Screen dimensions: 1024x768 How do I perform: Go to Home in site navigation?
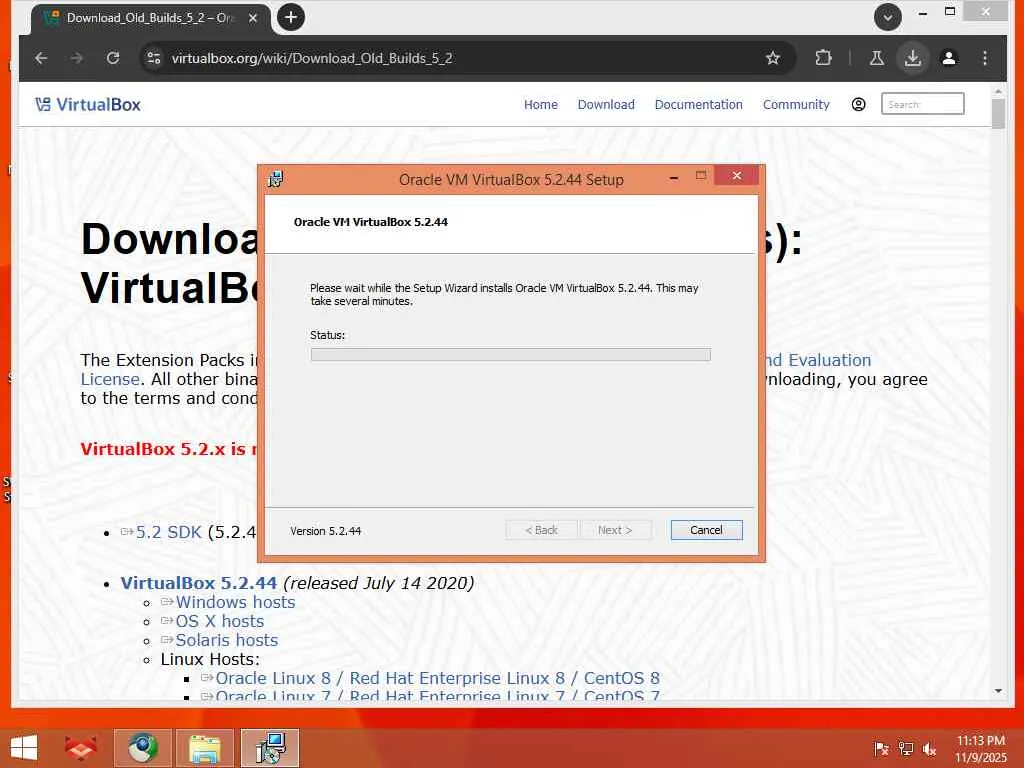(x=541, y=104)
